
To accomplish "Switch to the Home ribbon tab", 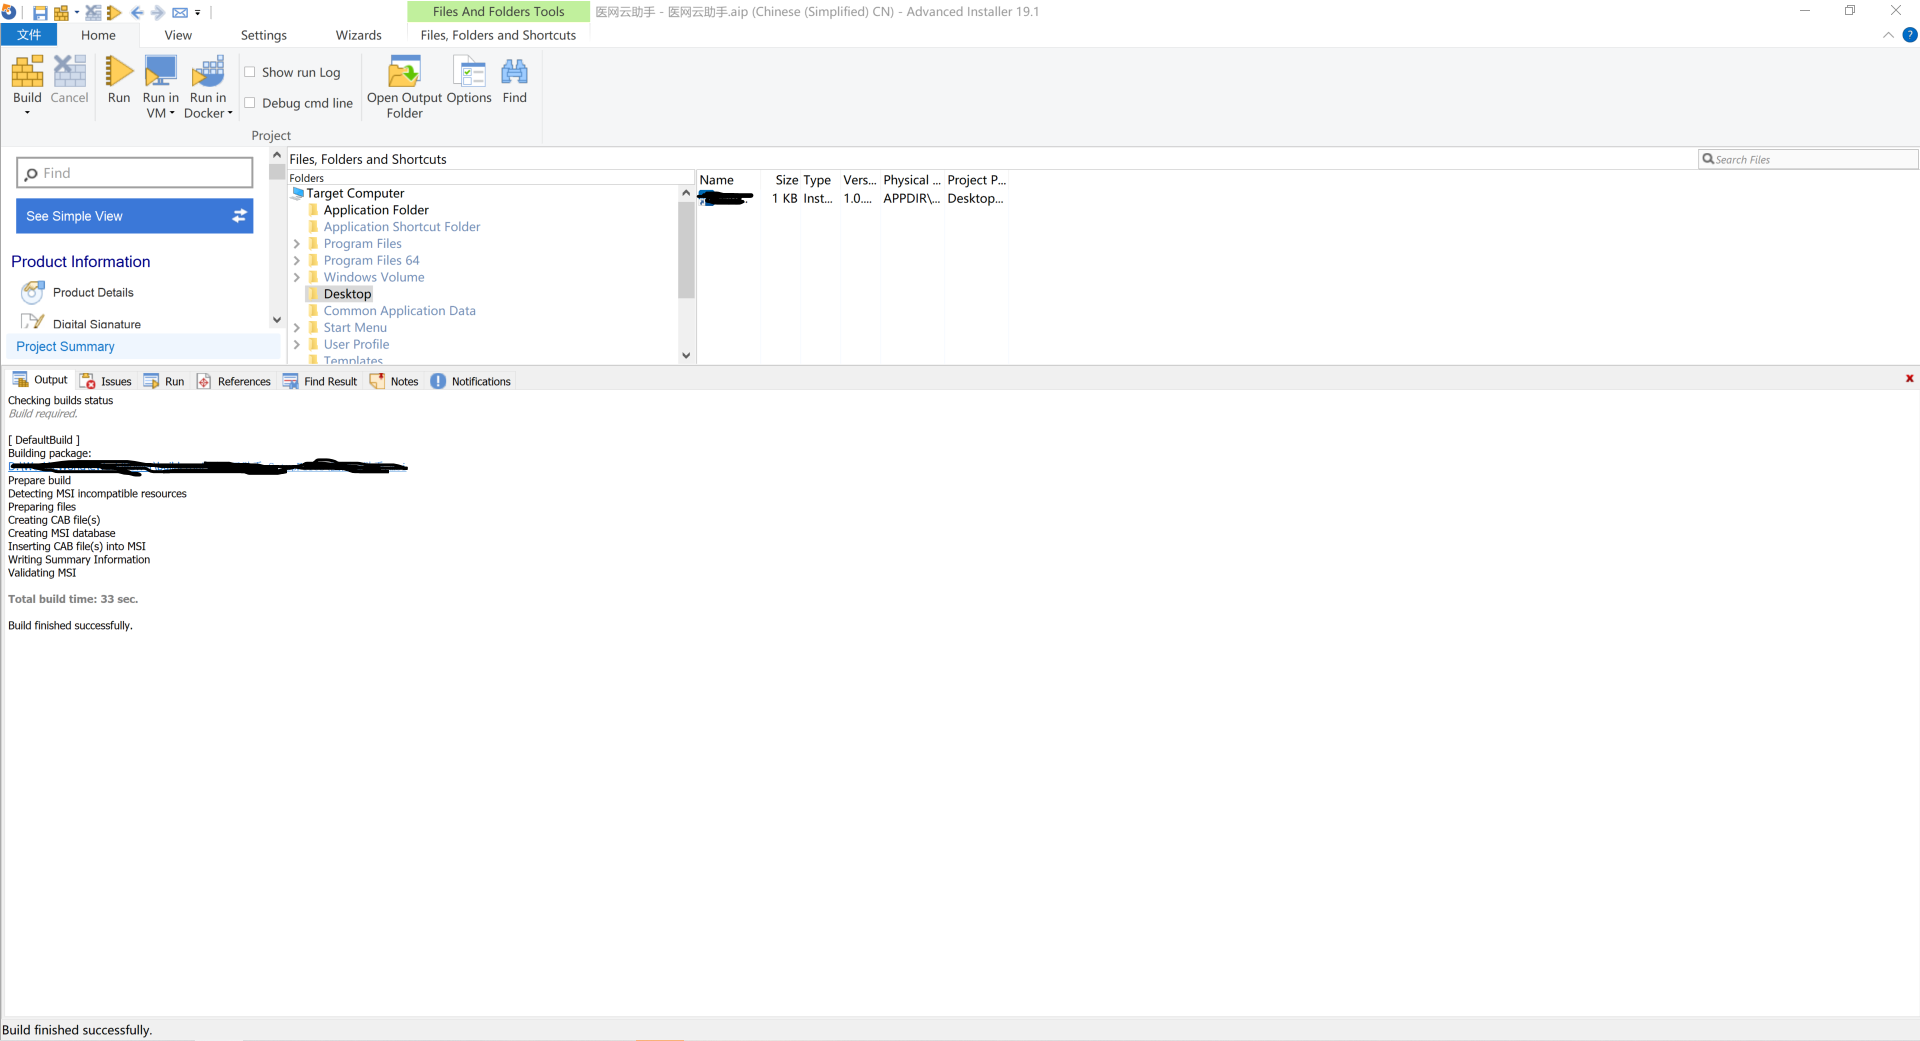I will (98, 35).
